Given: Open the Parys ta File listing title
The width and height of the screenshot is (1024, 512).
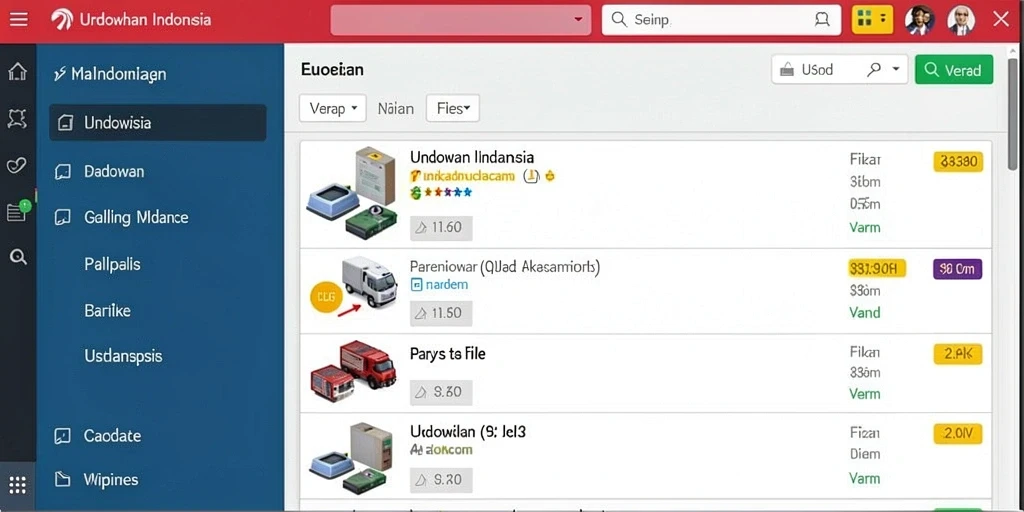Looking at the screenshot, I should (447, 354).
